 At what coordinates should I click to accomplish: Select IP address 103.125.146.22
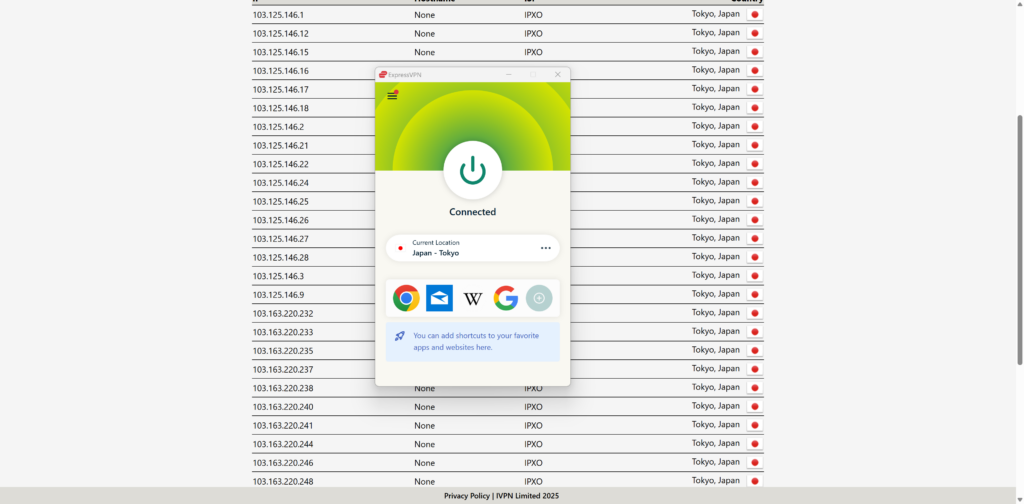pyautogui.click(x=281, y=164)
